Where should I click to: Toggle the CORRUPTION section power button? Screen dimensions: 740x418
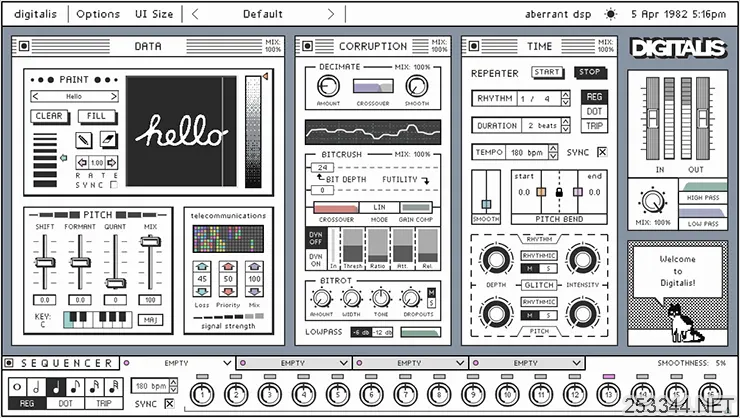coord(307,46)
